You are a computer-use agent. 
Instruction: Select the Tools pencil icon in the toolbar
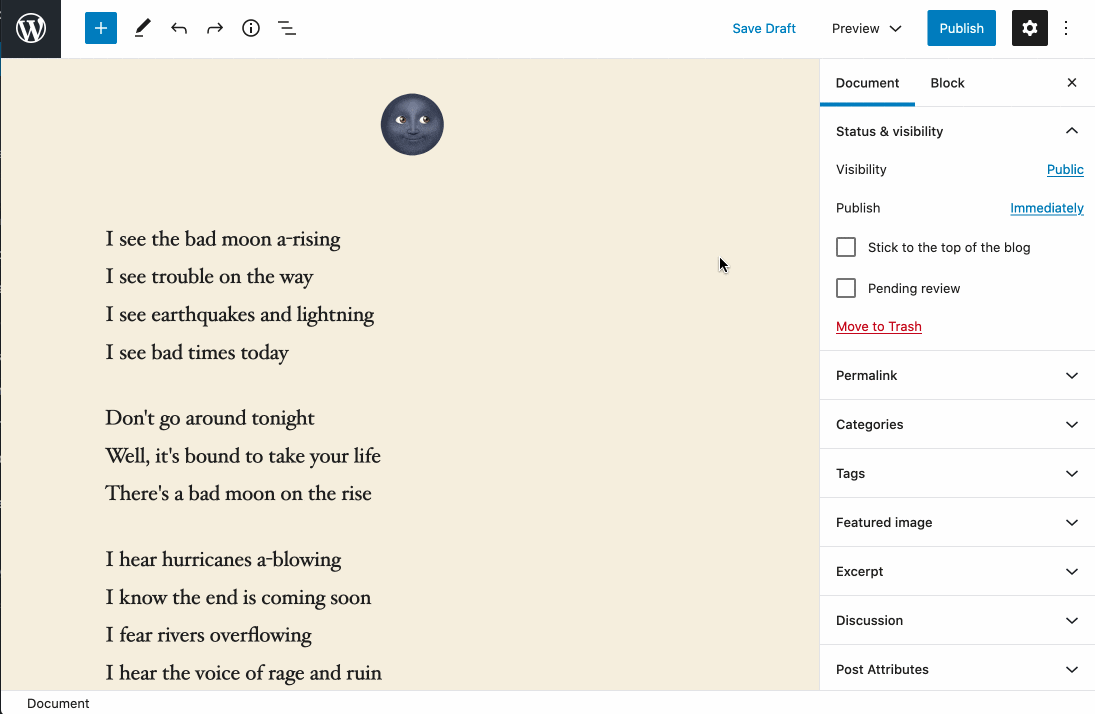[x=142, y=28]
